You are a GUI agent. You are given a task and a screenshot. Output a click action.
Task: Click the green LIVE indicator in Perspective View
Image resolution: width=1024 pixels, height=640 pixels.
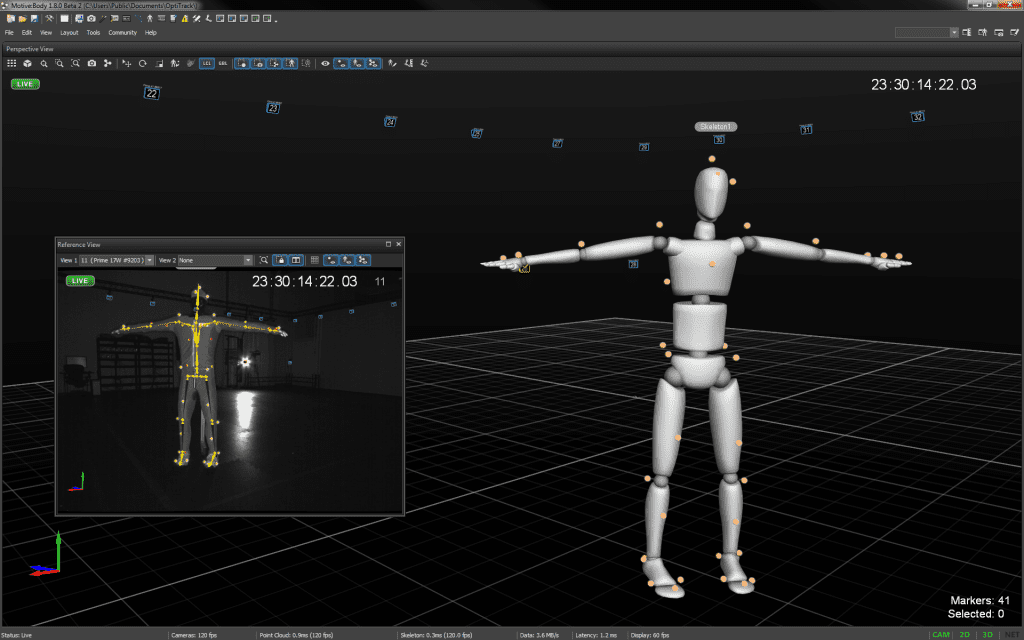25,84
